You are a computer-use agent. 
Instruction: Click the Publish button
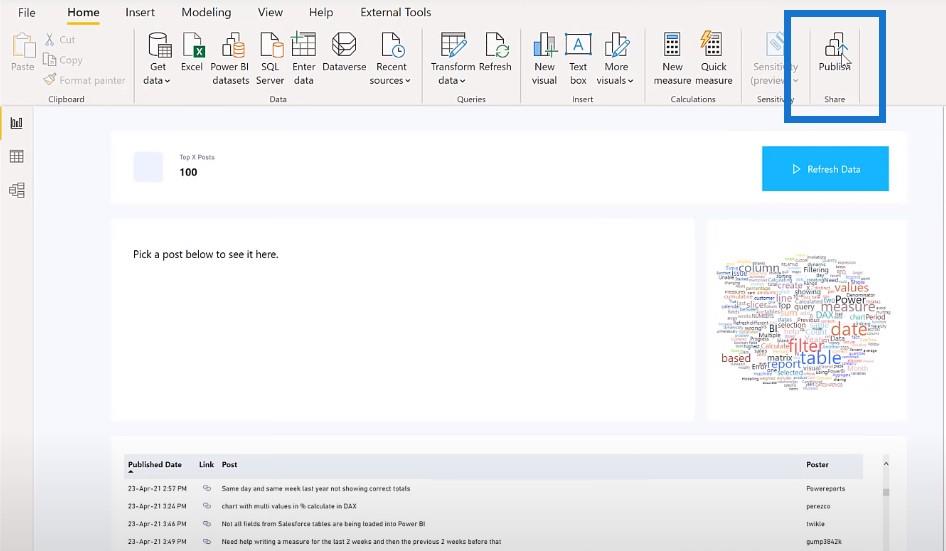(x=834, y=53)
